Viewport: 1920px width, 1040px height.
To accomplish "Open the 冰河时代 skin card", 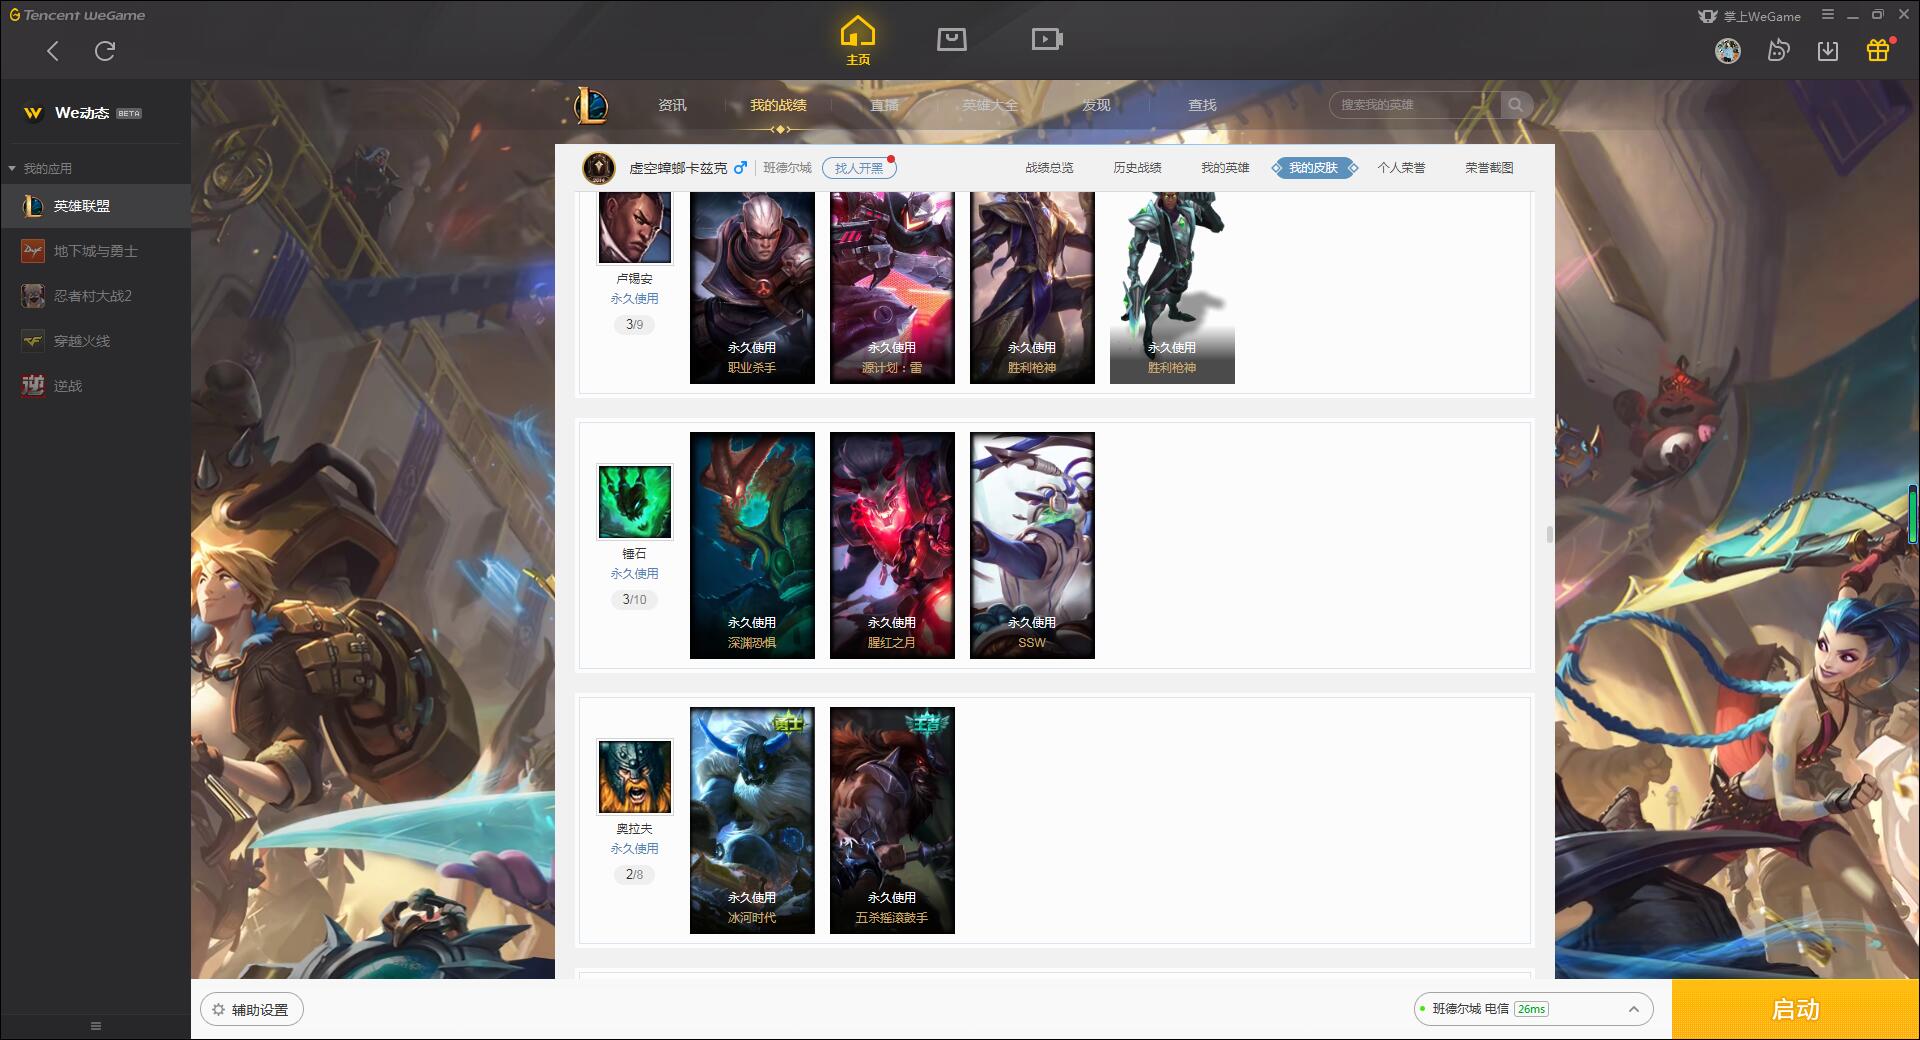I will pyautogui.click(x=752, y=820).
